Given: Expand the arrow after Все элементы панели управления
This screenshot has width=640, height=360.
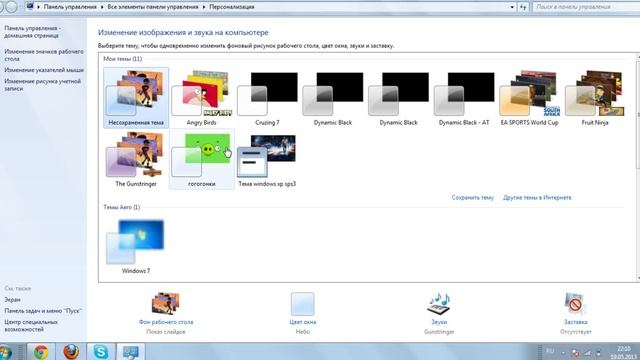Looking at the screenshot, I should click(204, 7).
